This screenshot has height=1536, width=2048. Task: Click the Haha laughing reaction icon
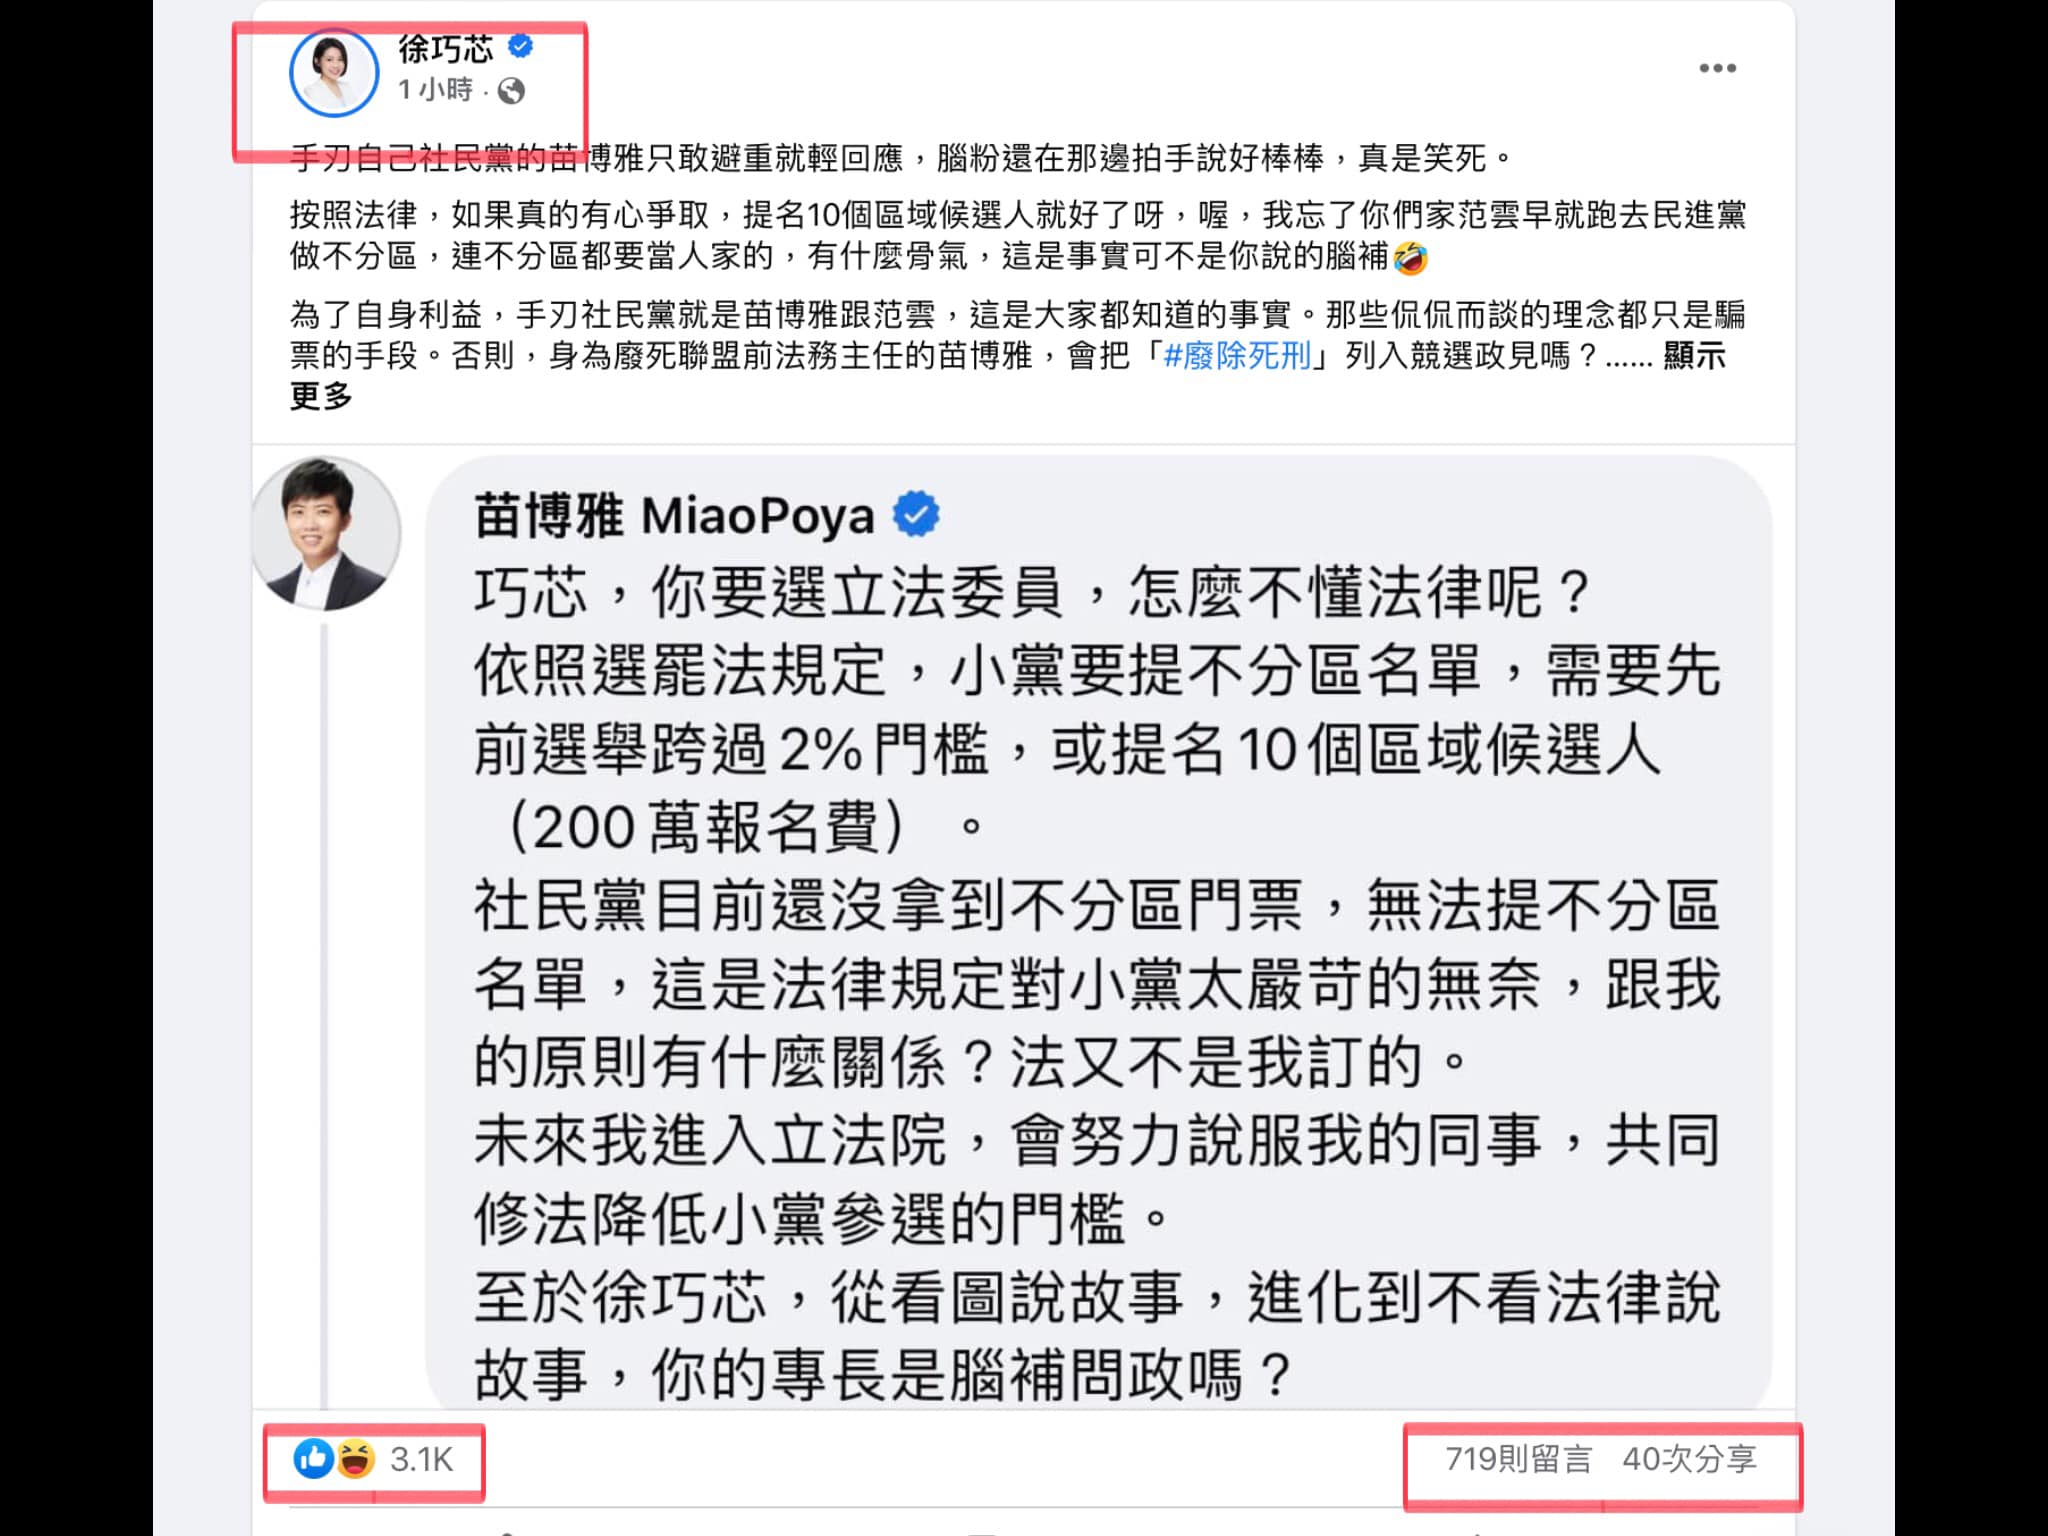click(355, 1460)
